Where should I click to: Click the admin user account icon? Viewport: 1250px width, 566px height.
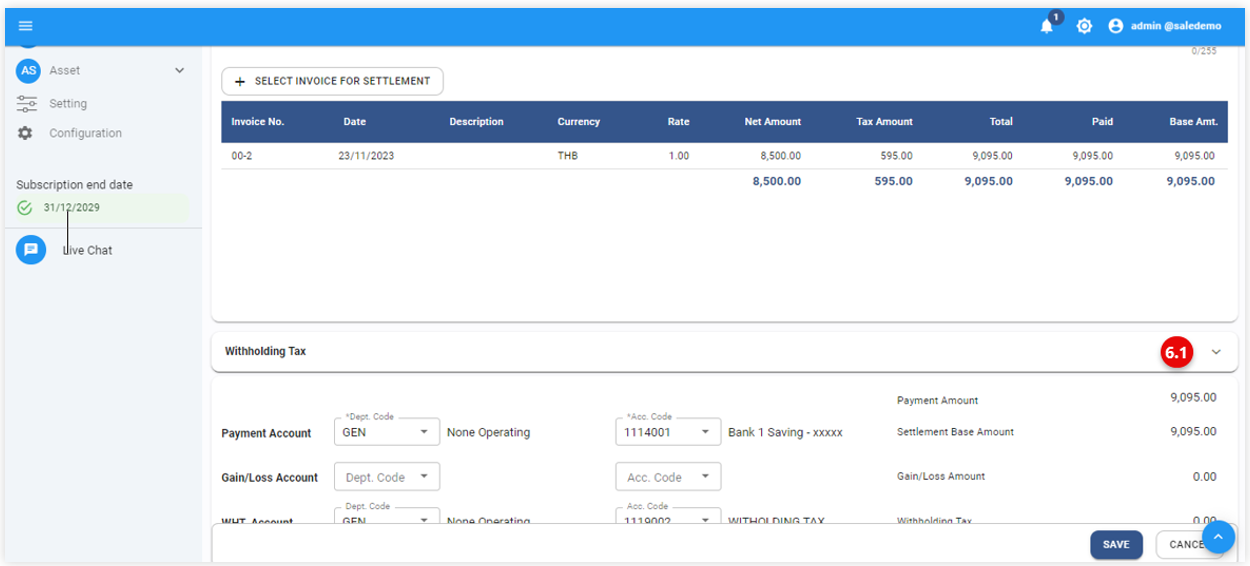pyautogui.click(x=1116, y=27)
